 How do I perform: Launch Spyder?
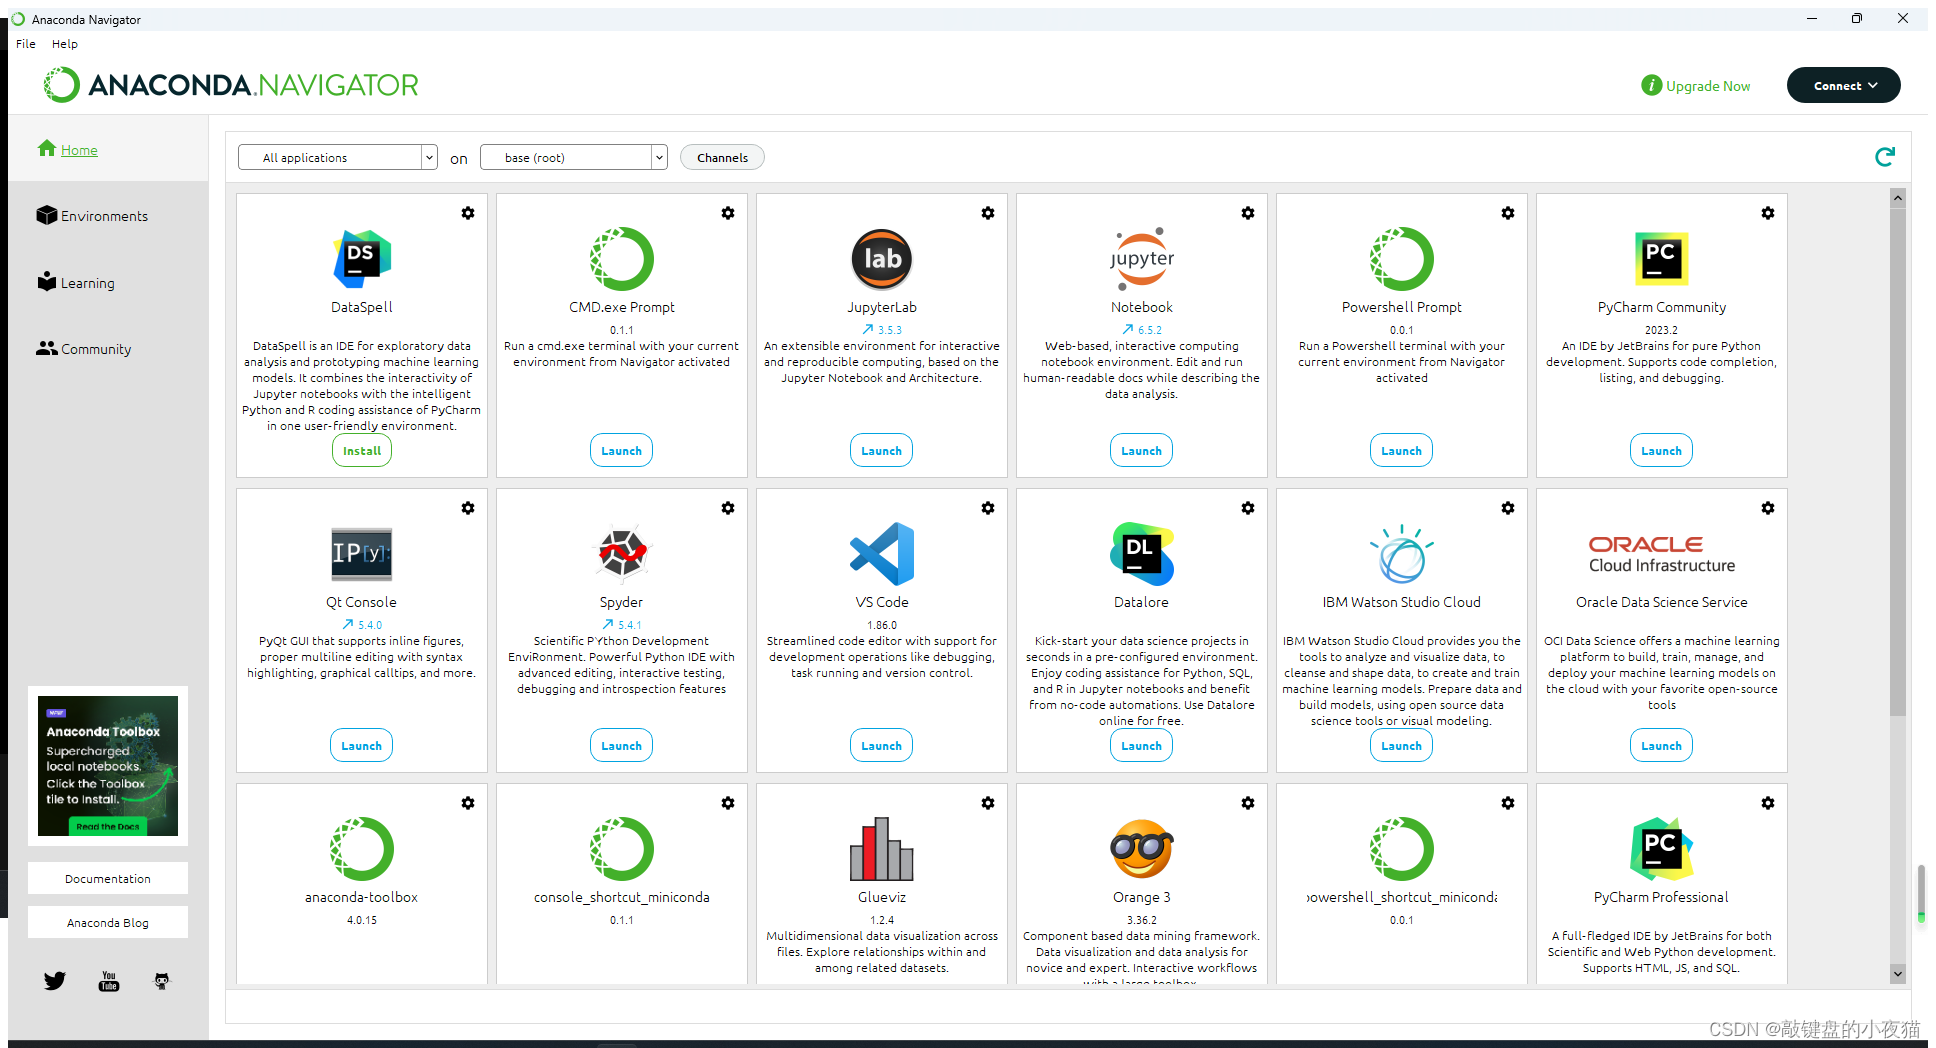[622, 746]
